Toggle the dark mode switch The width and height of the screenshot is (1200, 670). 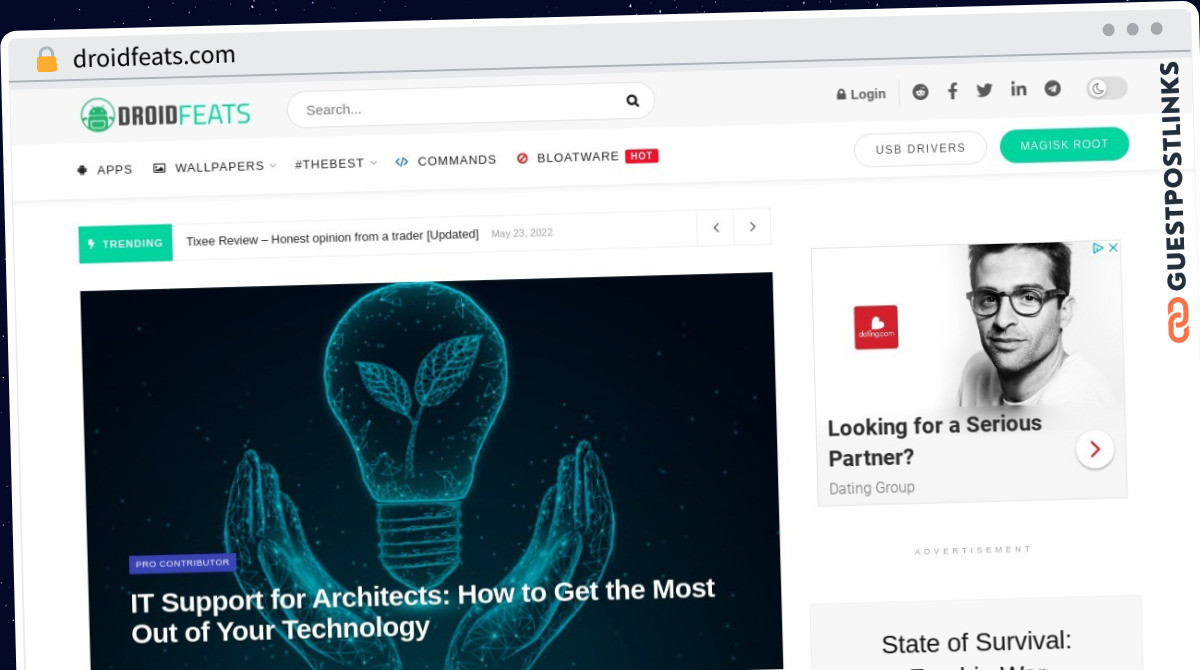1107,88
